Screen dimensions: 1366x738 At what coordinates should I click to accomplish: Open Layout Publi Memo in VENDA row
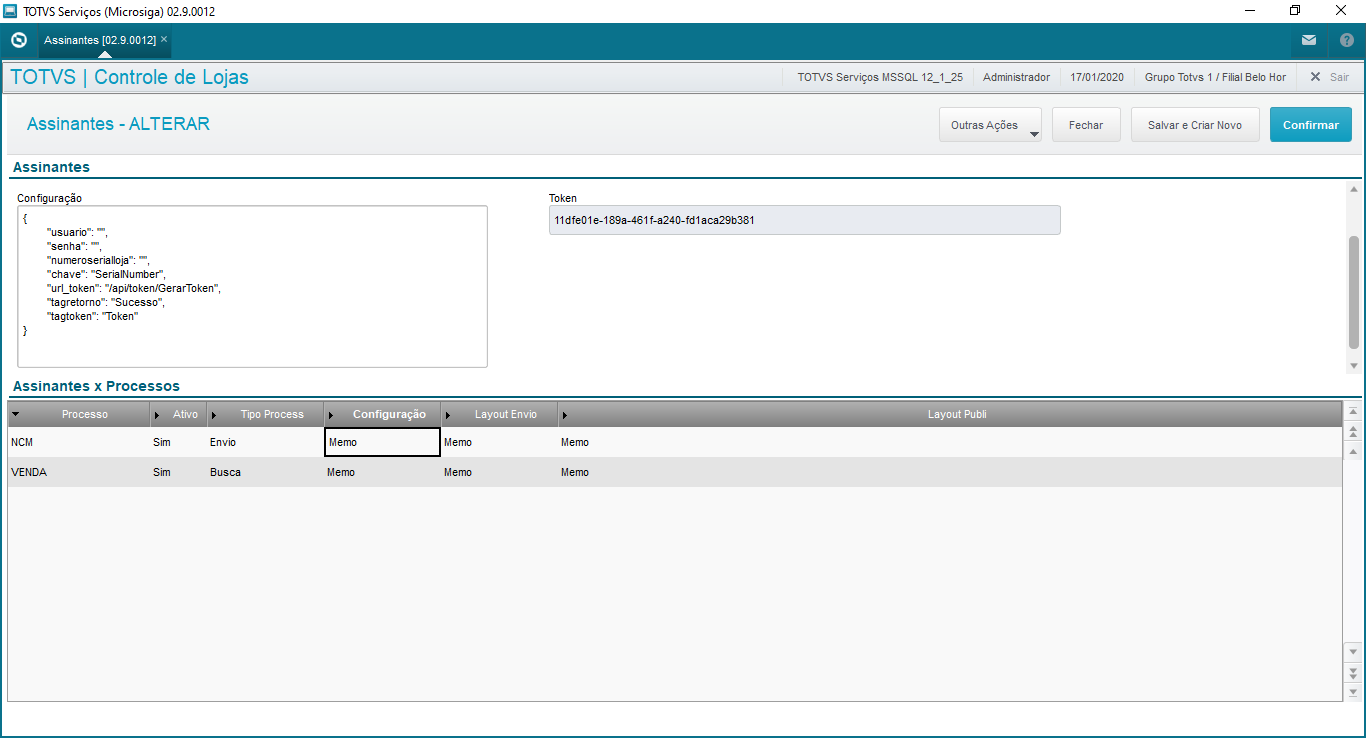(950, 472)
